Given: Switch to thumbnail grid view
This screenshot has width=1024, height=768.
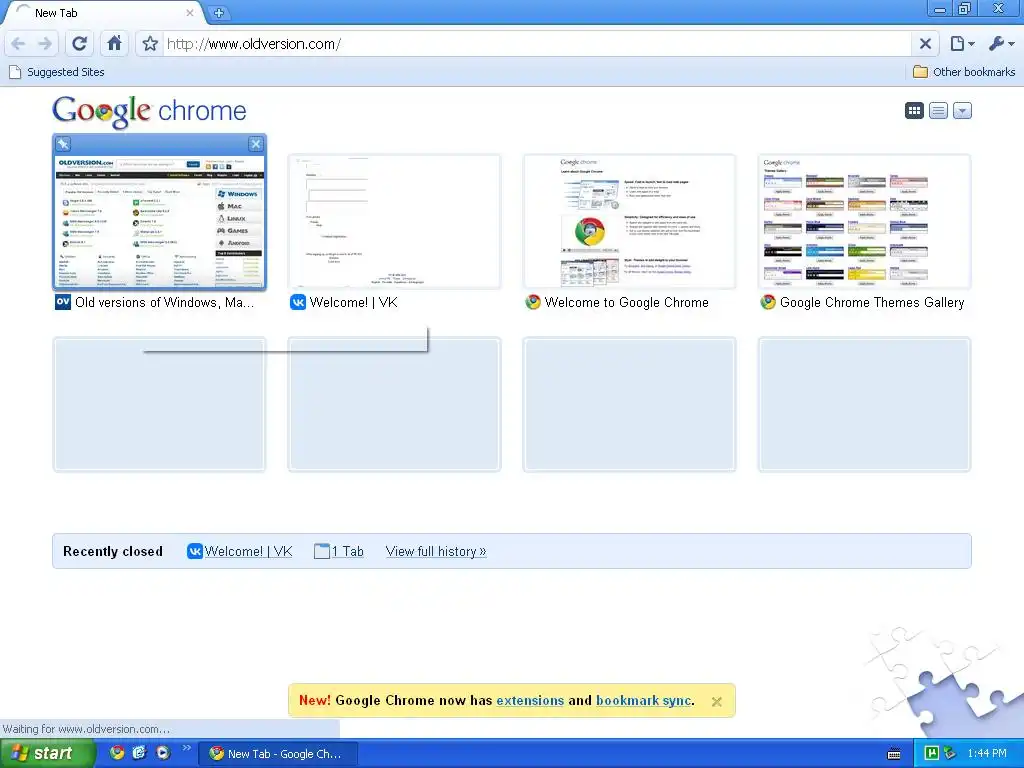Looking at the screenshot, I should [914, 111].
